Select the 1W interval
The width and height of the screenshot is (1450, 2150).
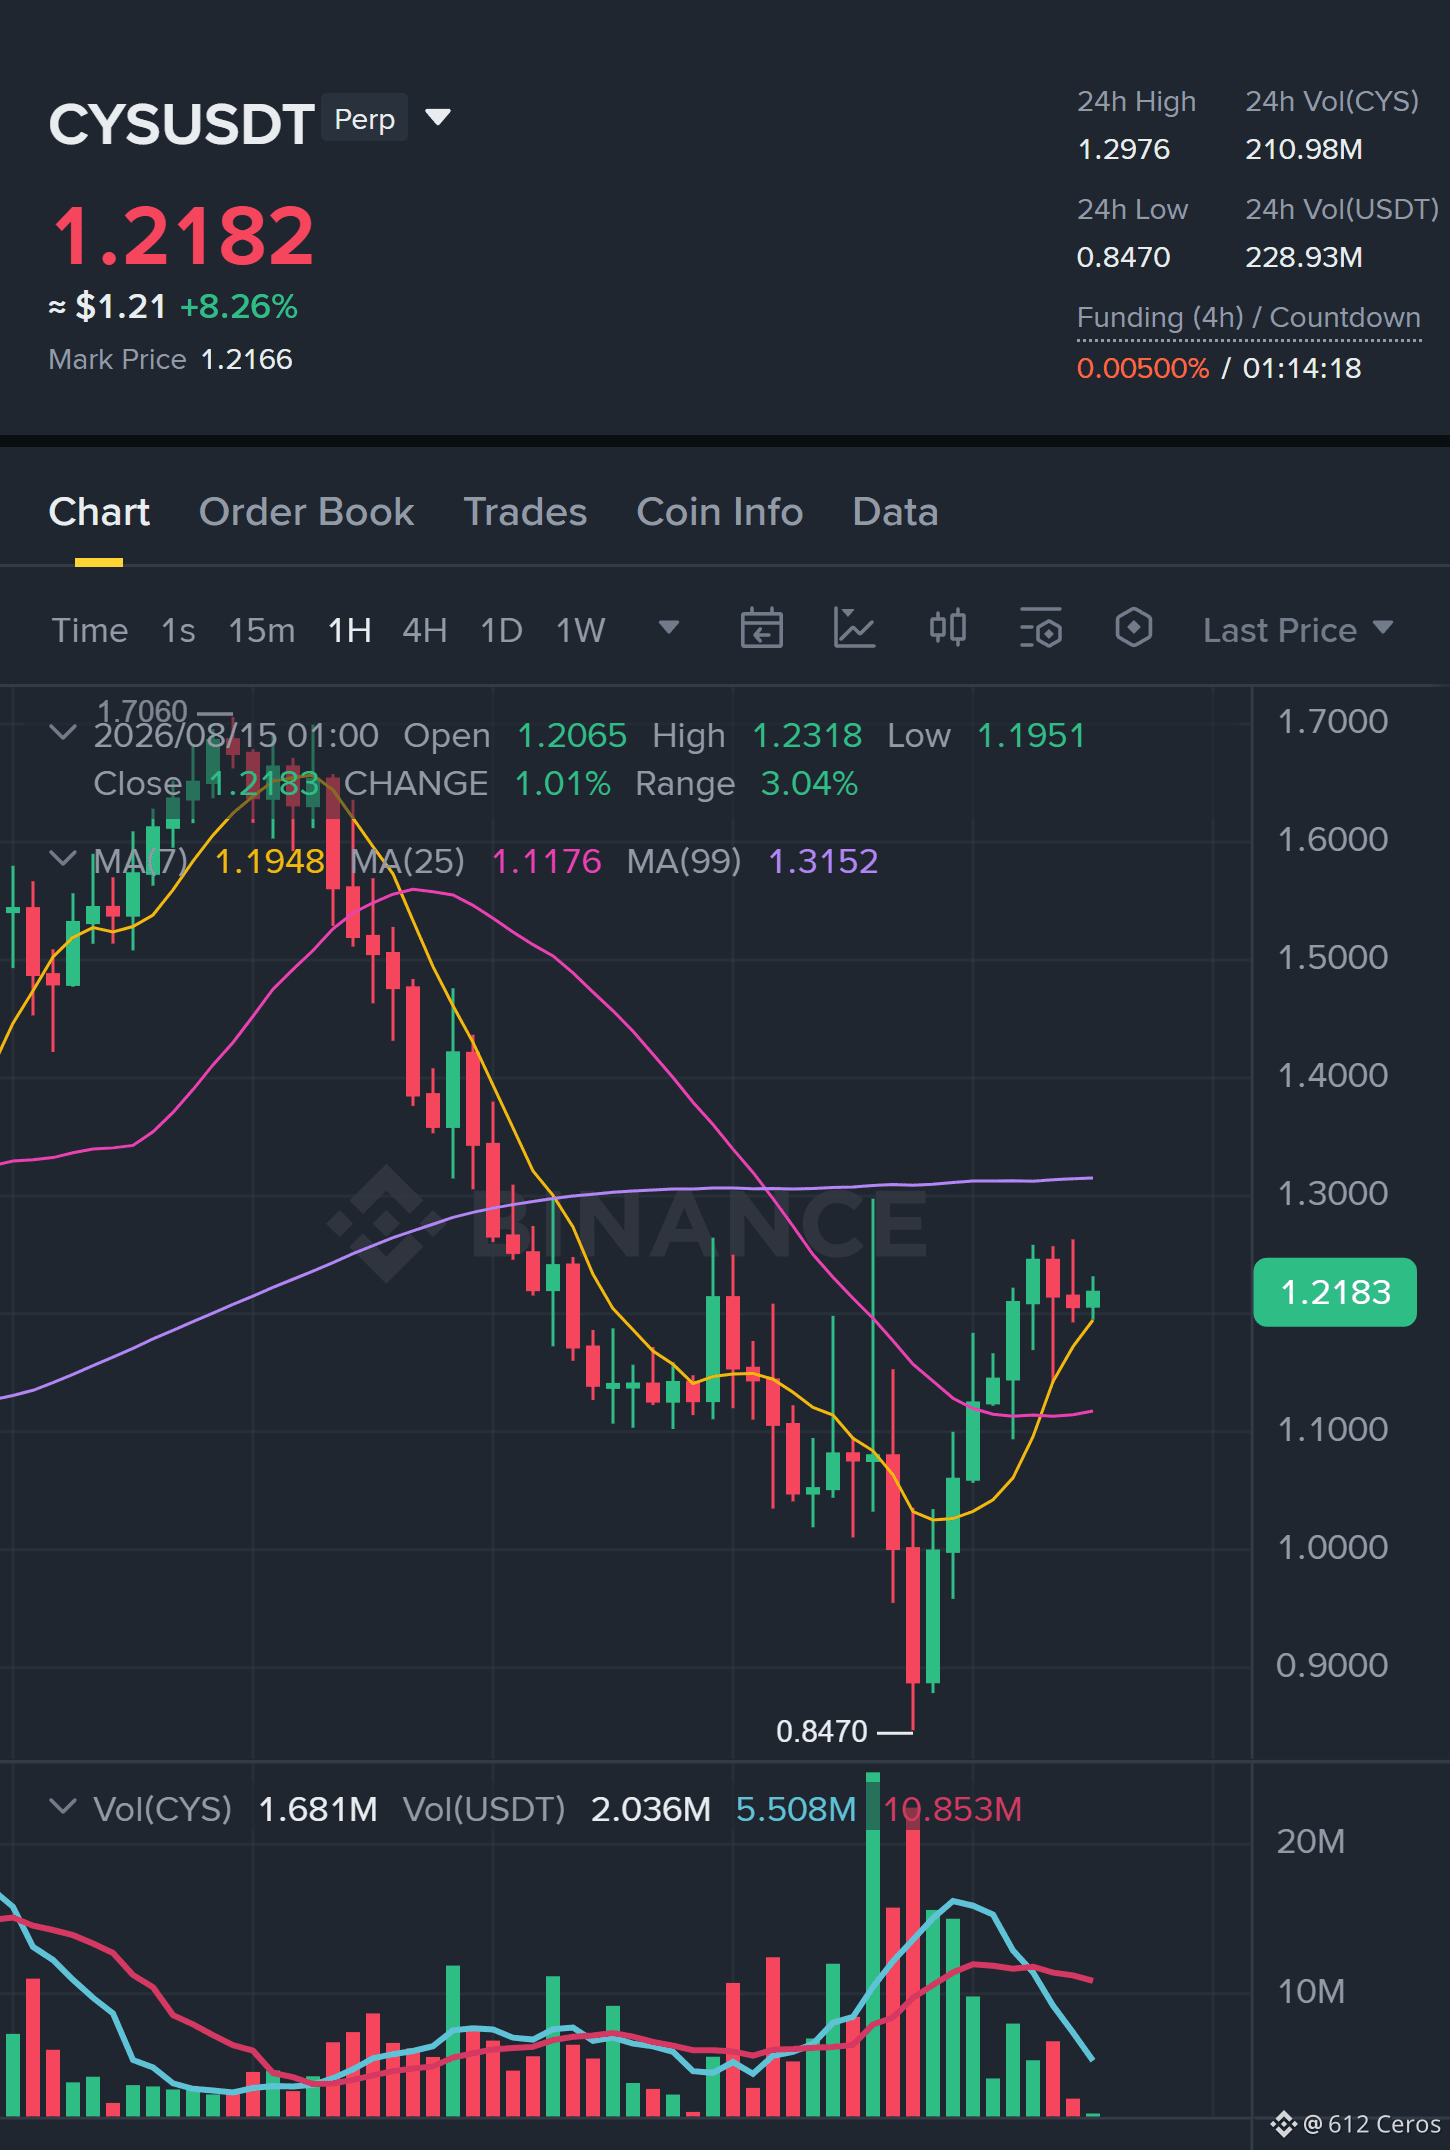click(580, 630)
